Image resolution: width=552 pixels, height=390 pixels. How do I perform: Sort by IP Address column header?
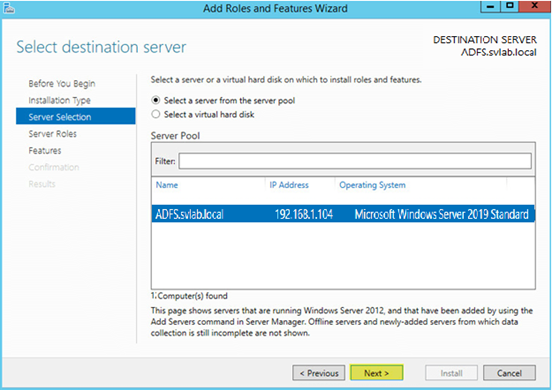tap(289, 185)
